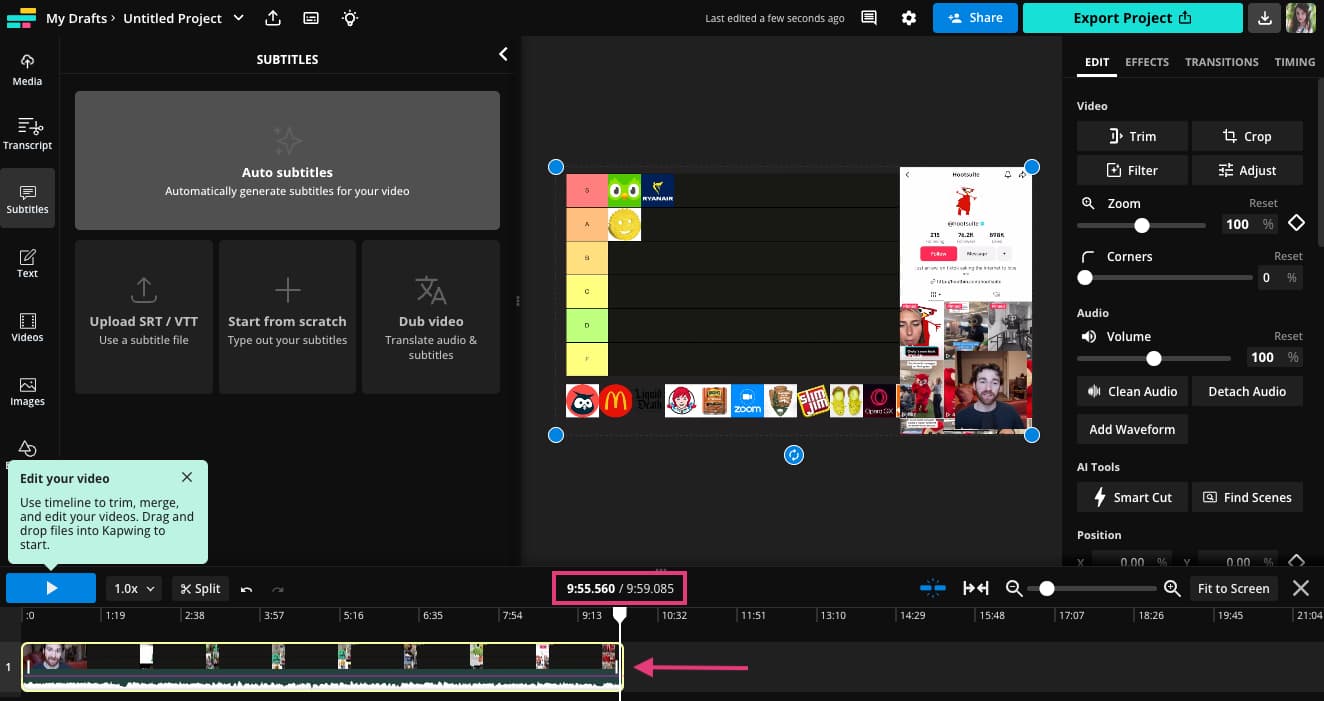Choose the Dub video option
1324x701 pixels.
(x=431, y=317)
